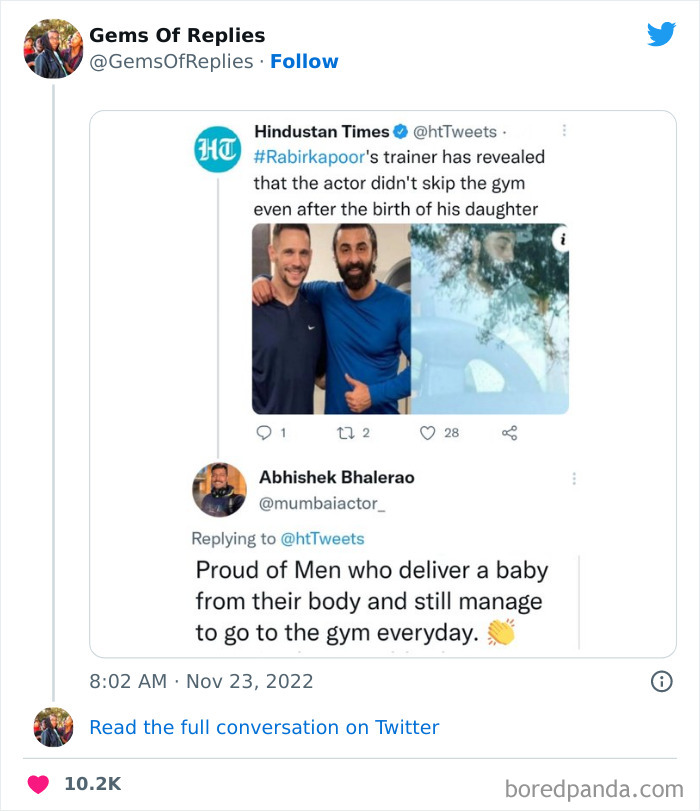Open the 'Read the full conversation on Twitter' link
This screenshot has height=811, width=700.
[x=264, y=727]
